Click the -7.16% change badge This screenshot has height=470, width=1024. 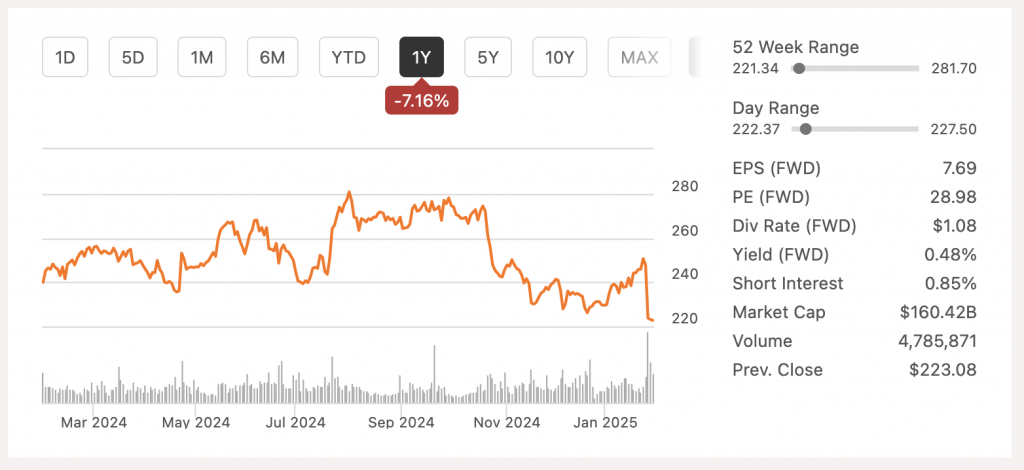[x=422, y=101]
